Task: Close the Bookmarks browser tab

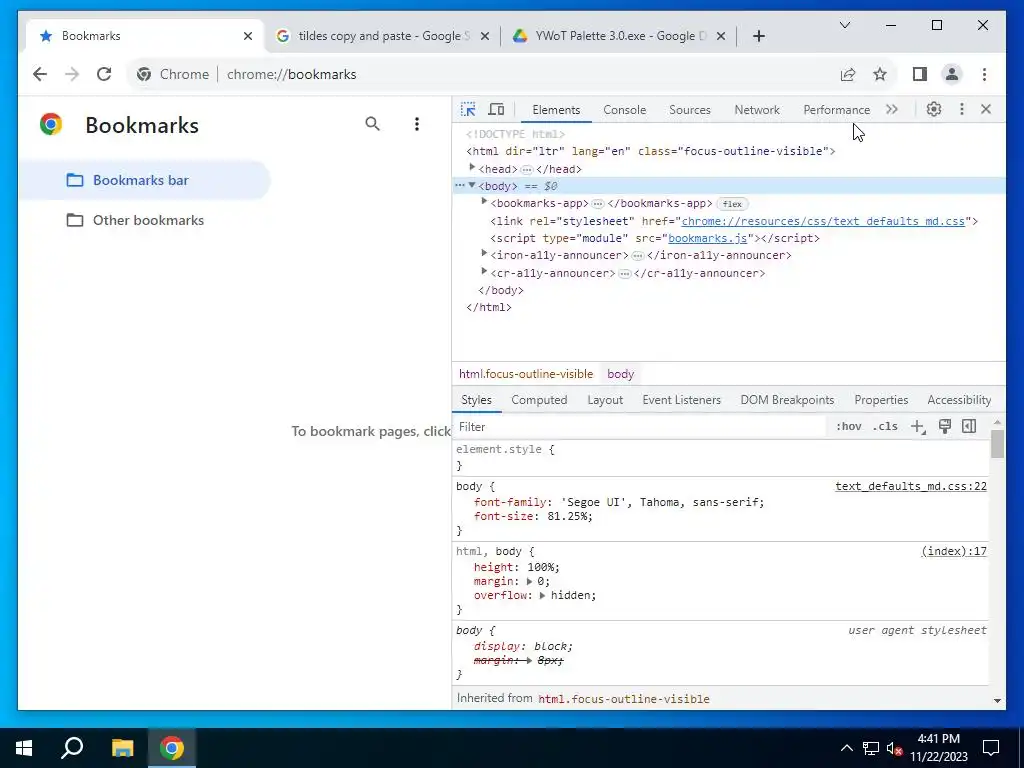Action: [x=248, y=36]
